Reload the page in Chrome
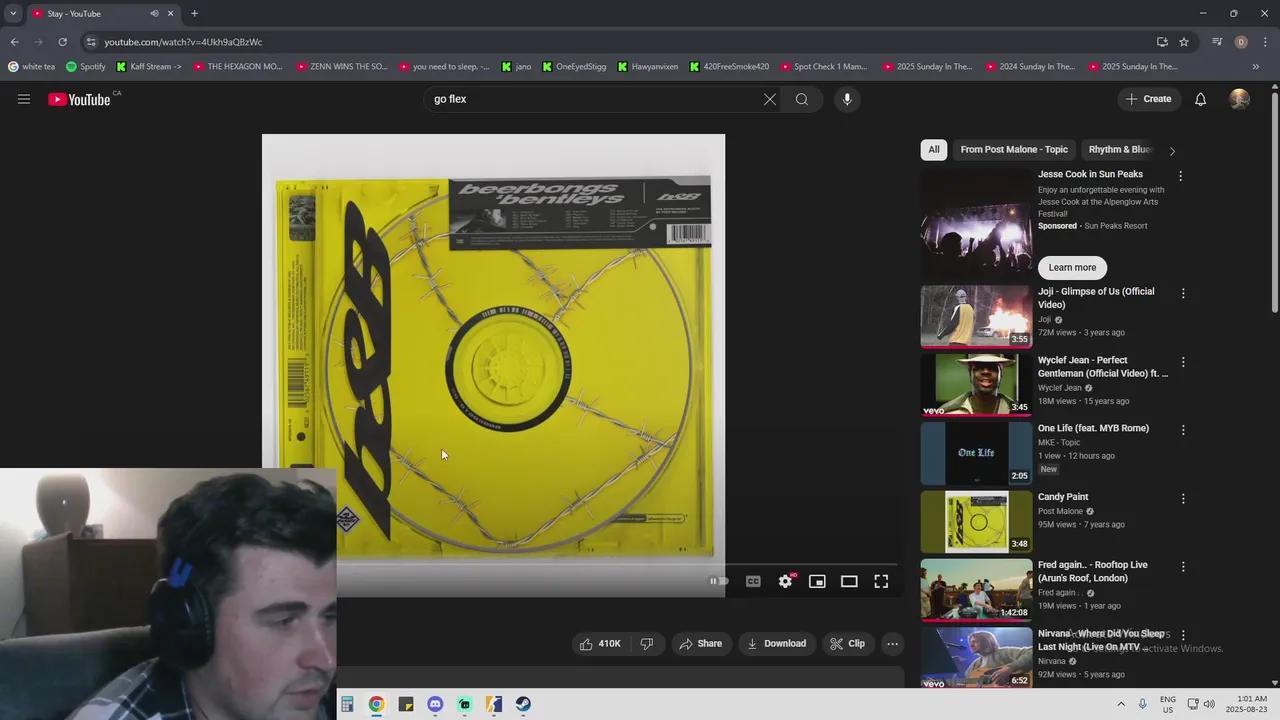This screenshot has height=720, width=1280. 62,42
